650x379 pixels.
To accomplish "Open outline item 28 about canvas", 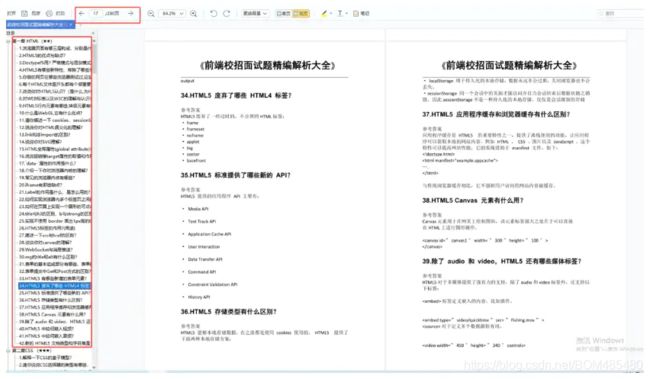I will tap(45, 242).
